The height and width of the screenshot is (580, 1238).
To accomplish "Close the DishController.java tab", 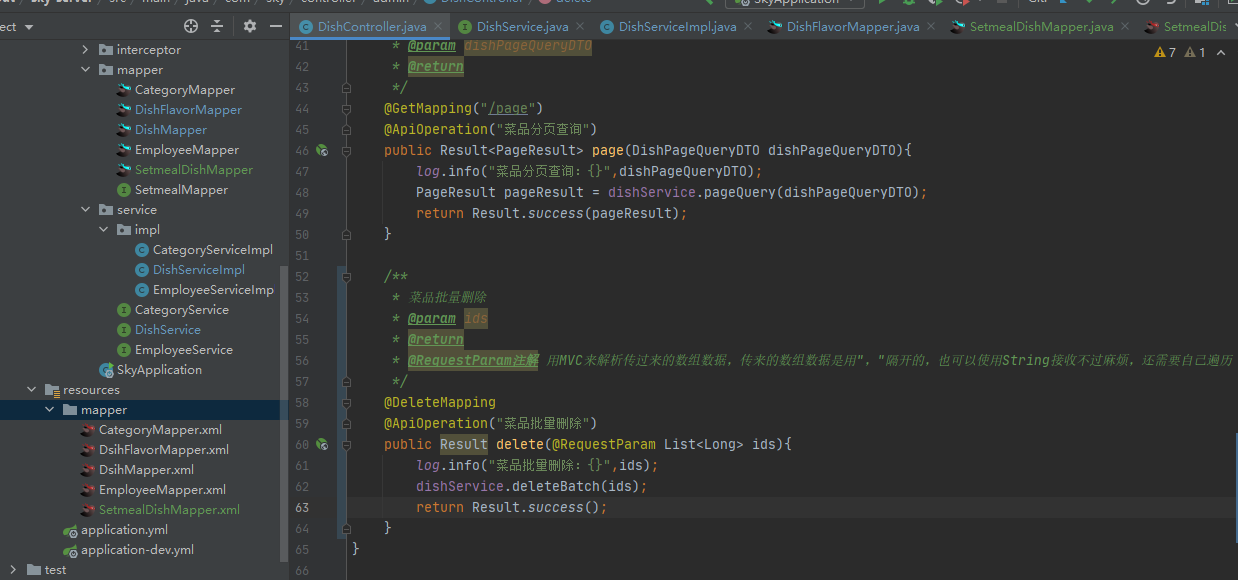I will point(437,27).
